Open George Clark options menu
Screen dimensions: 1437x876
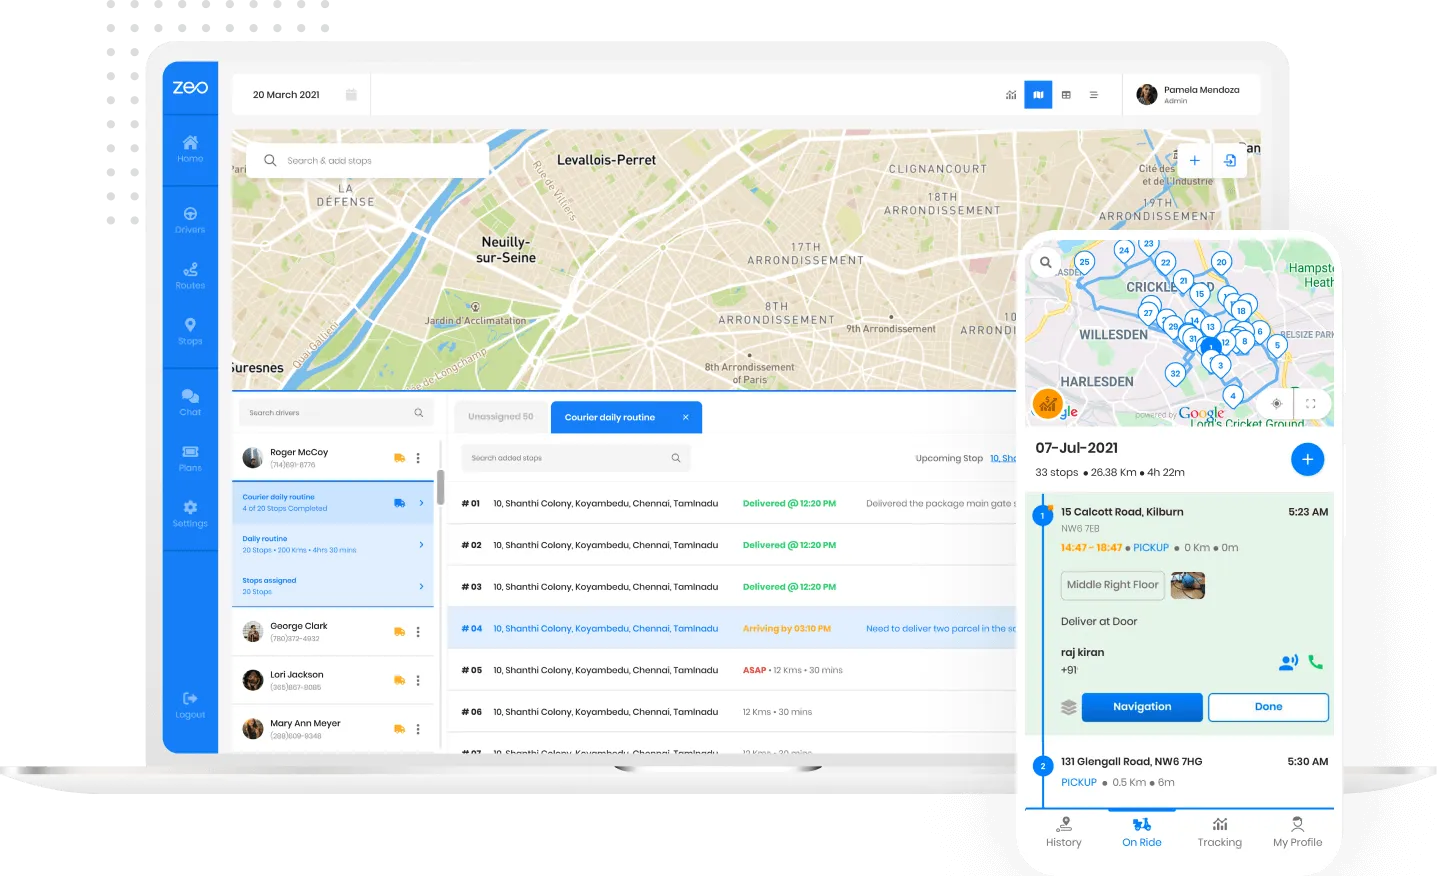pyautogui.click(x=418, y=632)
